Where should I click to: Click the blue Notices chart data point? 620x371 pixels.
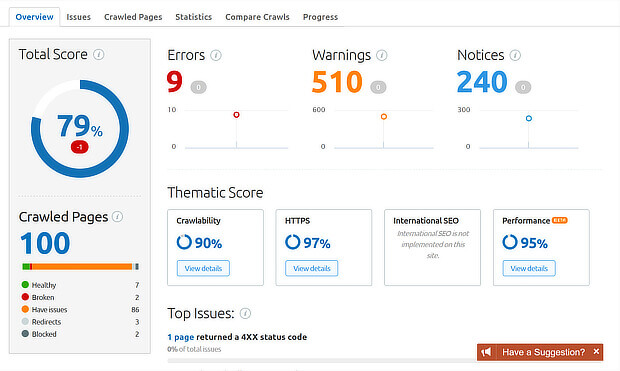coord(529,118)
